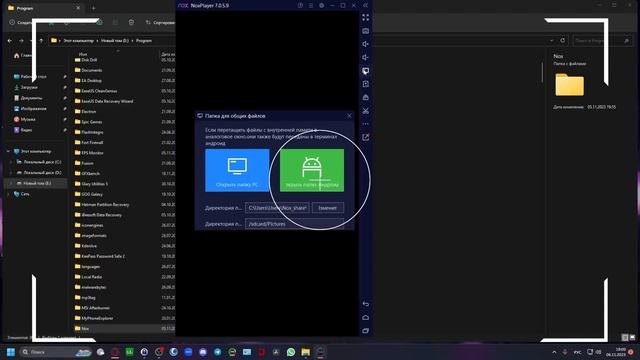
Task: Collapse the Nox sidebar with double-chevron icon
Action: click(366, 5)
